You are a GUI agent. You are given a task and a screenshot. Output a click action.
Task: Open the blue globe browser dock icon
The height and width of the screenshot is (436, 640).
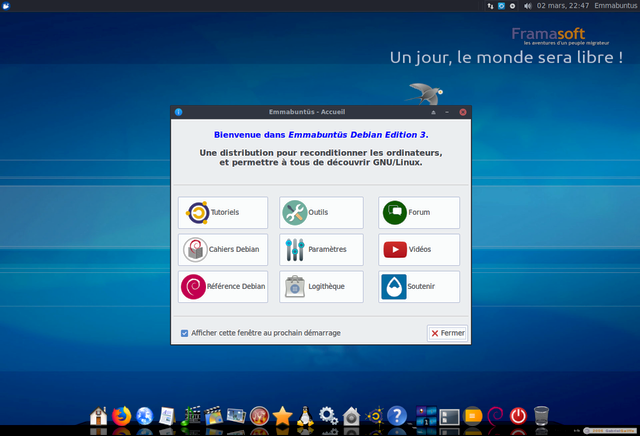point(144,416)
